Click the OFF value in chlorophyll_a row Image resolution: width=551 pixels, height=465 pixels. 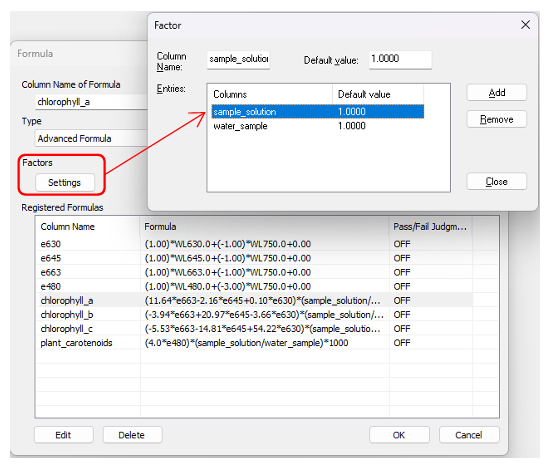[402, 301]
